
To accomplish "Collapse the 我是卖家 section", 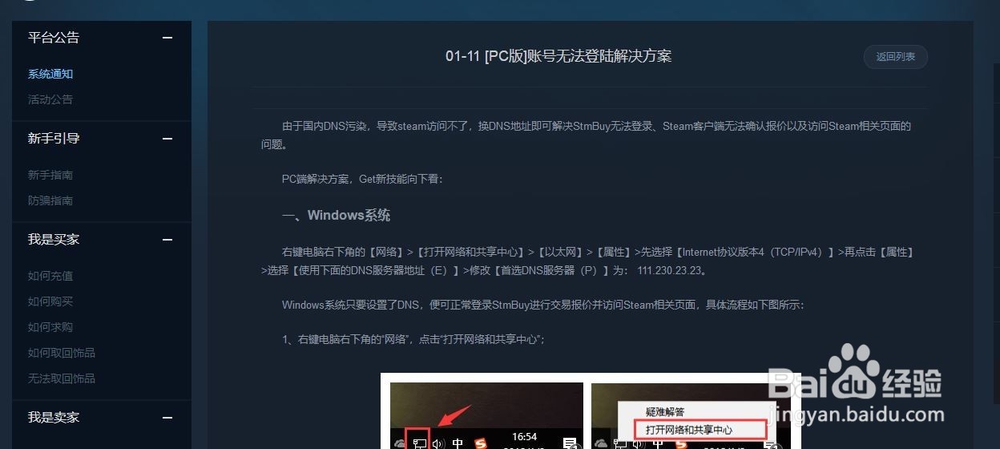I will 167,418.
